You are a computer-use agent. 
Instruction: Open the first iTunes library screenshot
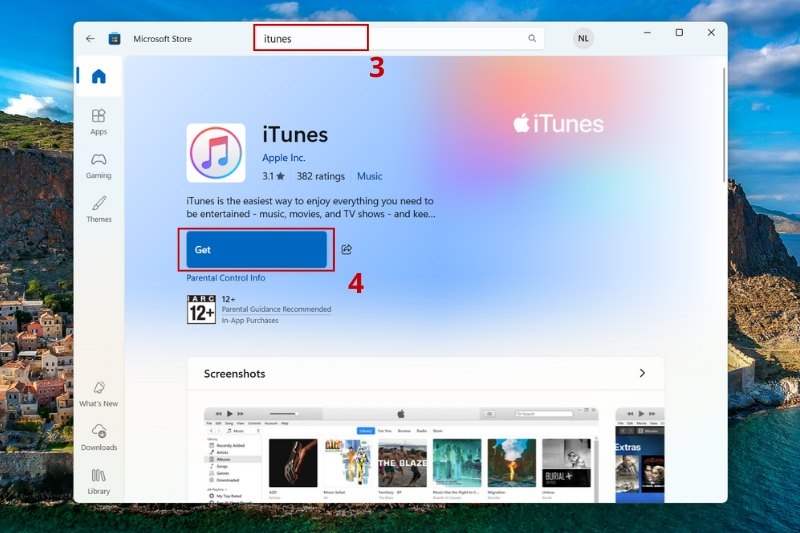401,455
